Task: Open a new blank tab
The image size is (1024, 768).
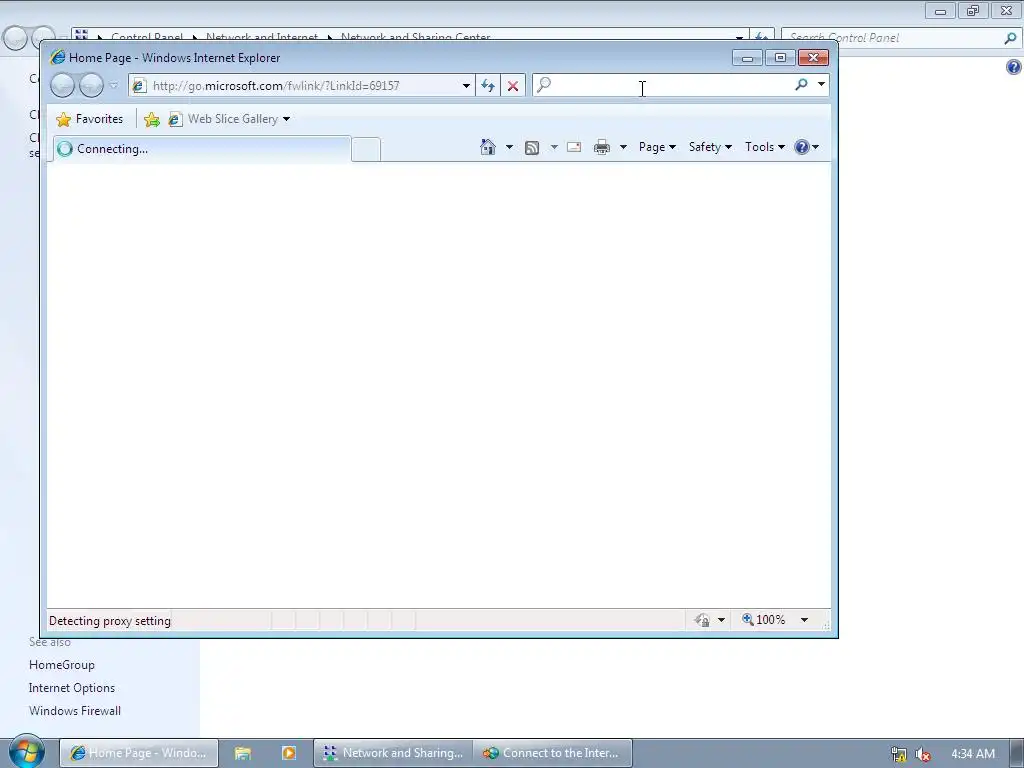Action: 366,150
